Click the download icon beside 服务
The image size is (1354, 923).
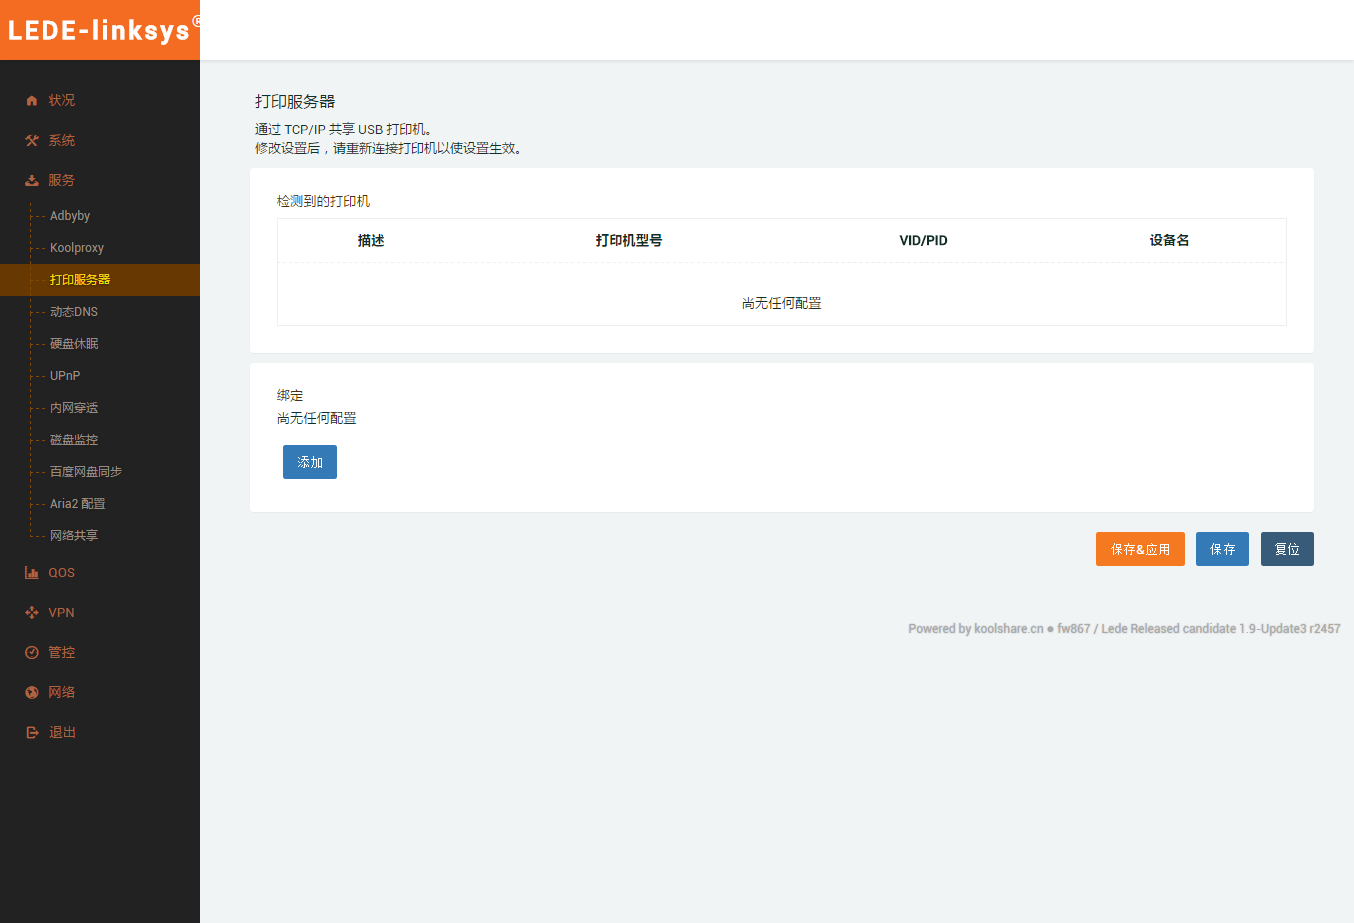32,180
